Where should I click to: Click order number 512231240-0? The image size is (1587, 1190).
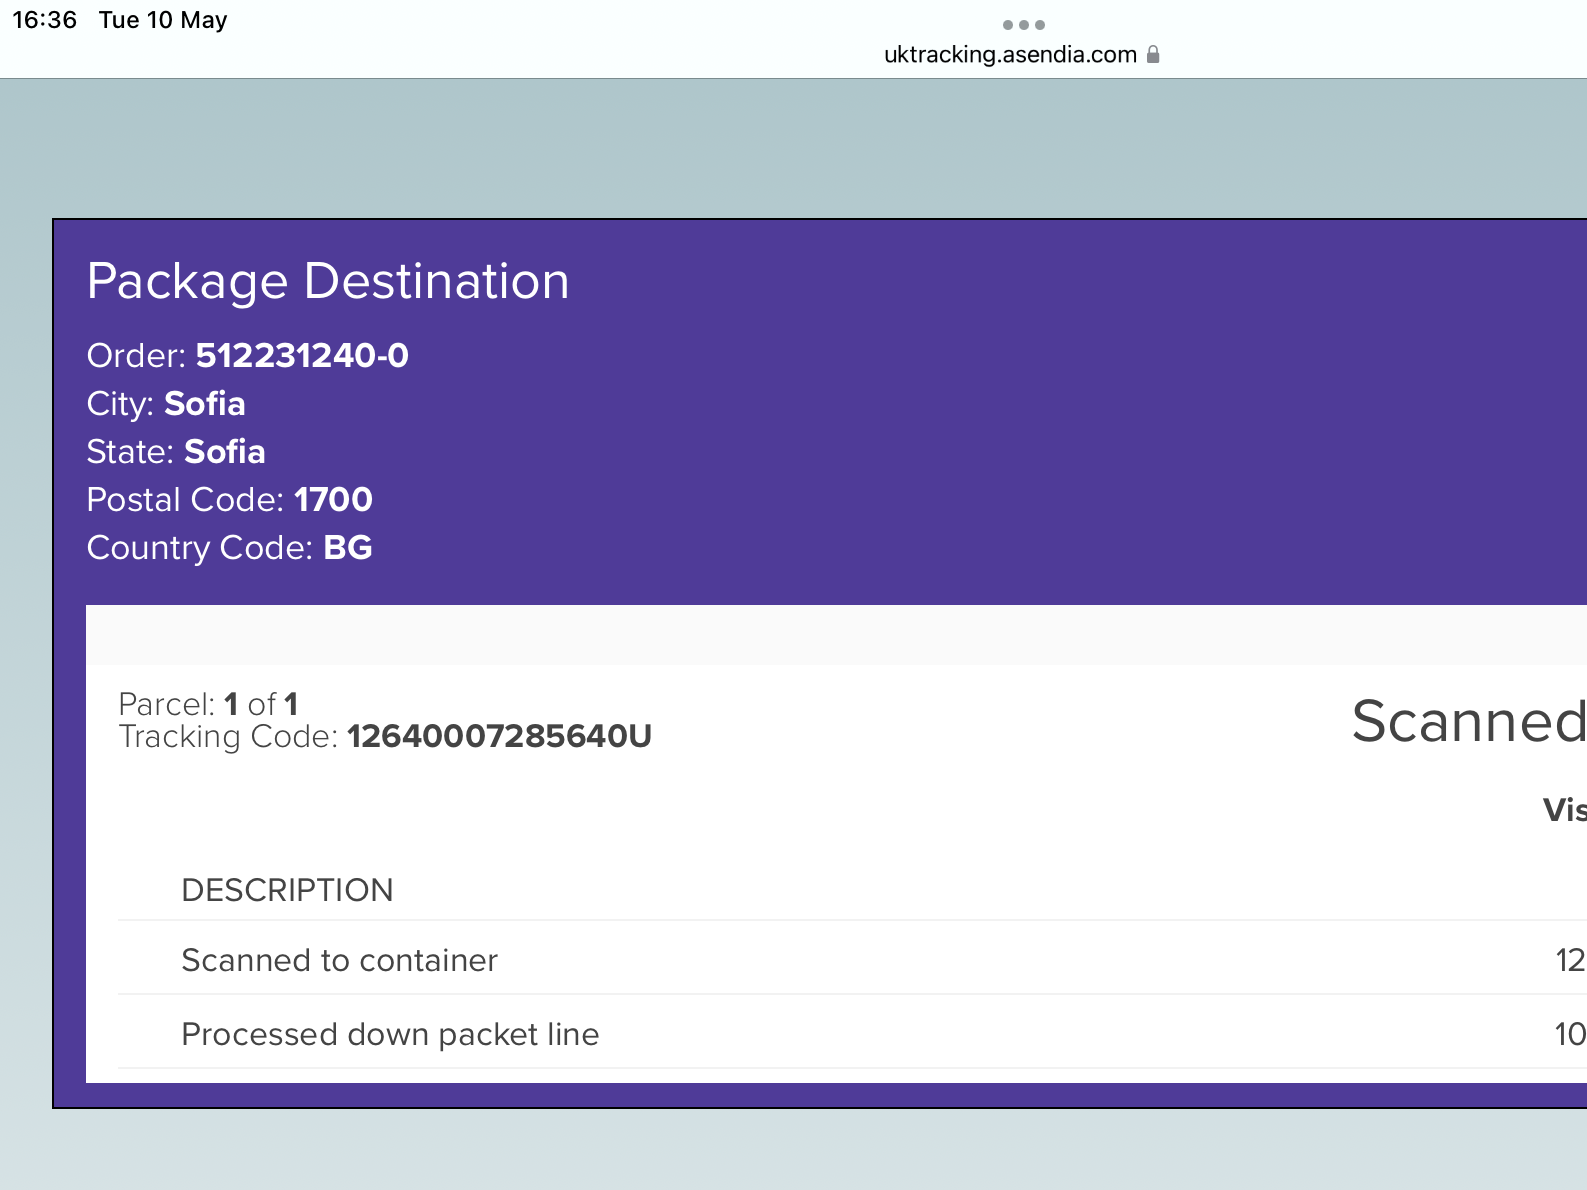301,356
